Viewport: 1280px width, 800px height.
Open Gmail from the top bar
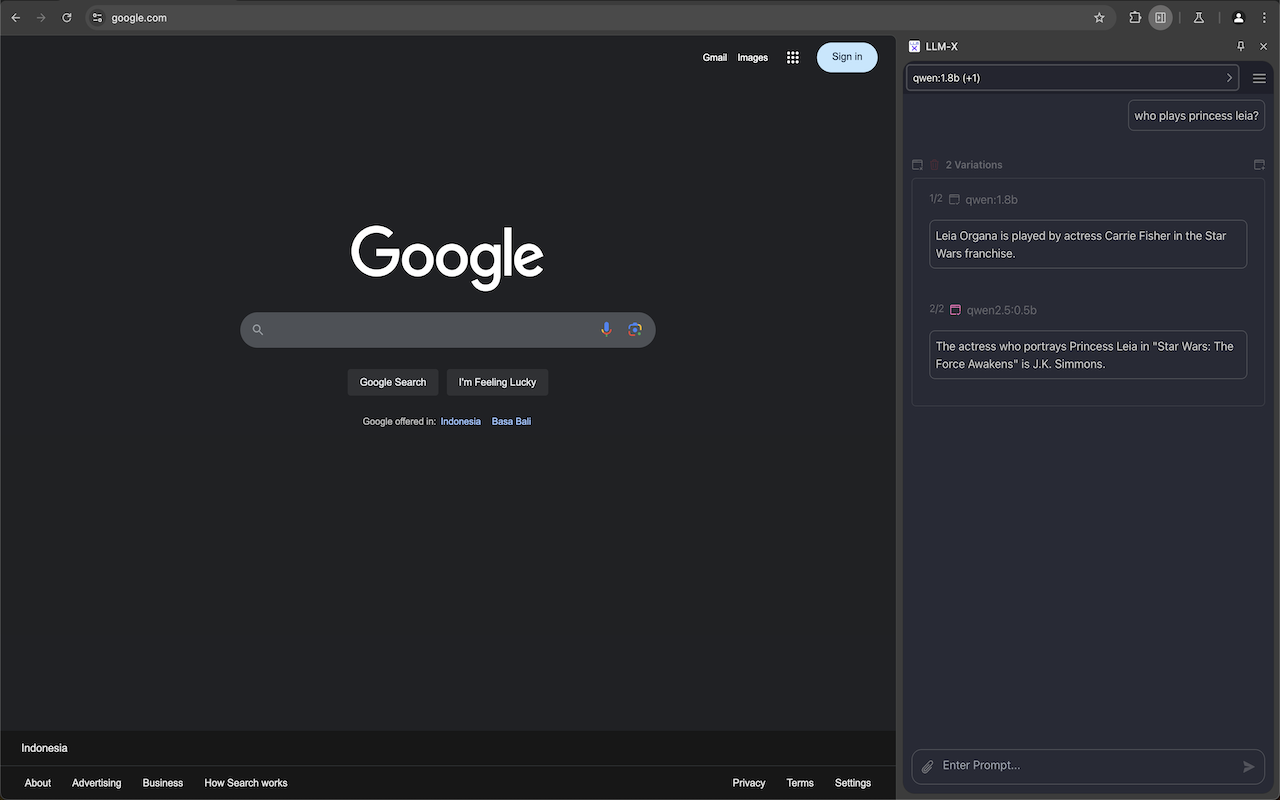click(x=714, y=58)
